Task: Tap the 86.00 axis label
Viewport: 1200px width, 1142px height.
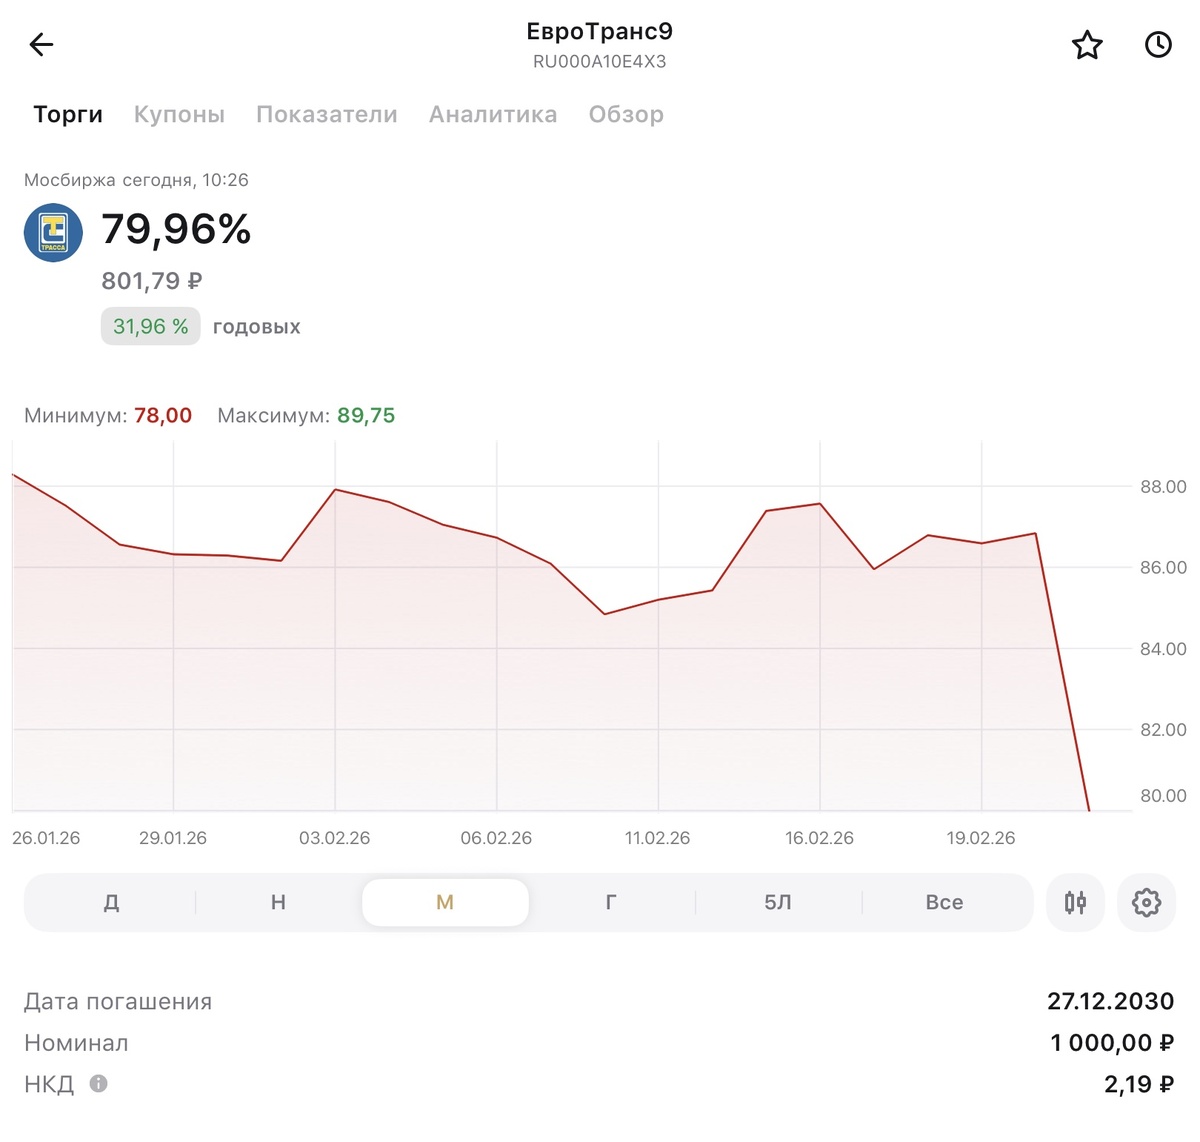Action: [1163, 567]
